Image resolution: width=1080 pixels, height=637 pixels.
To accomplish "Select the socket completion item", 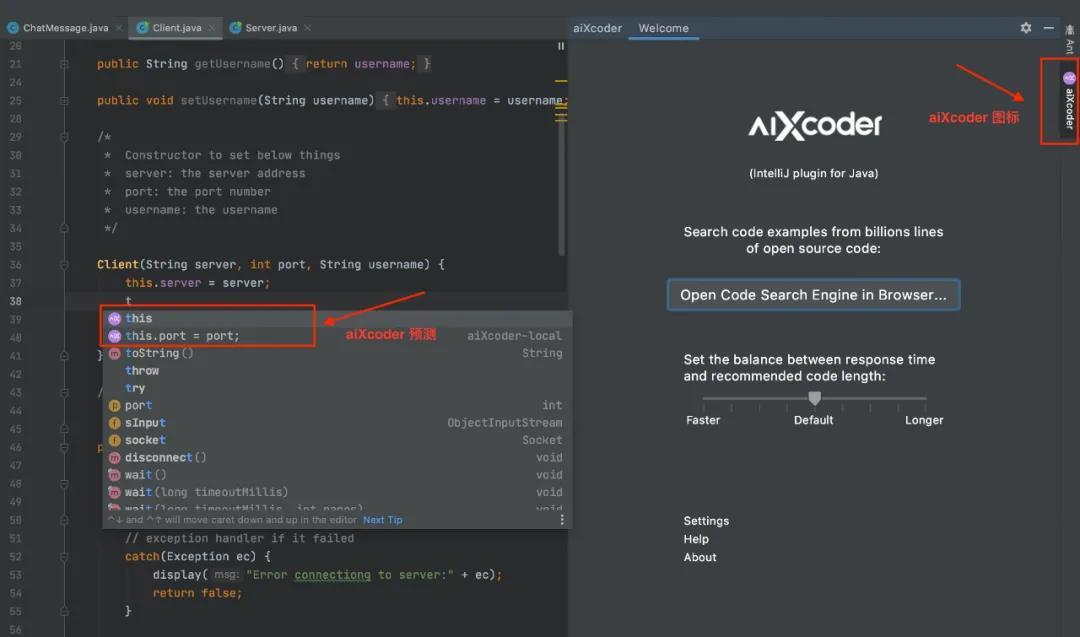I will (337, 439).
